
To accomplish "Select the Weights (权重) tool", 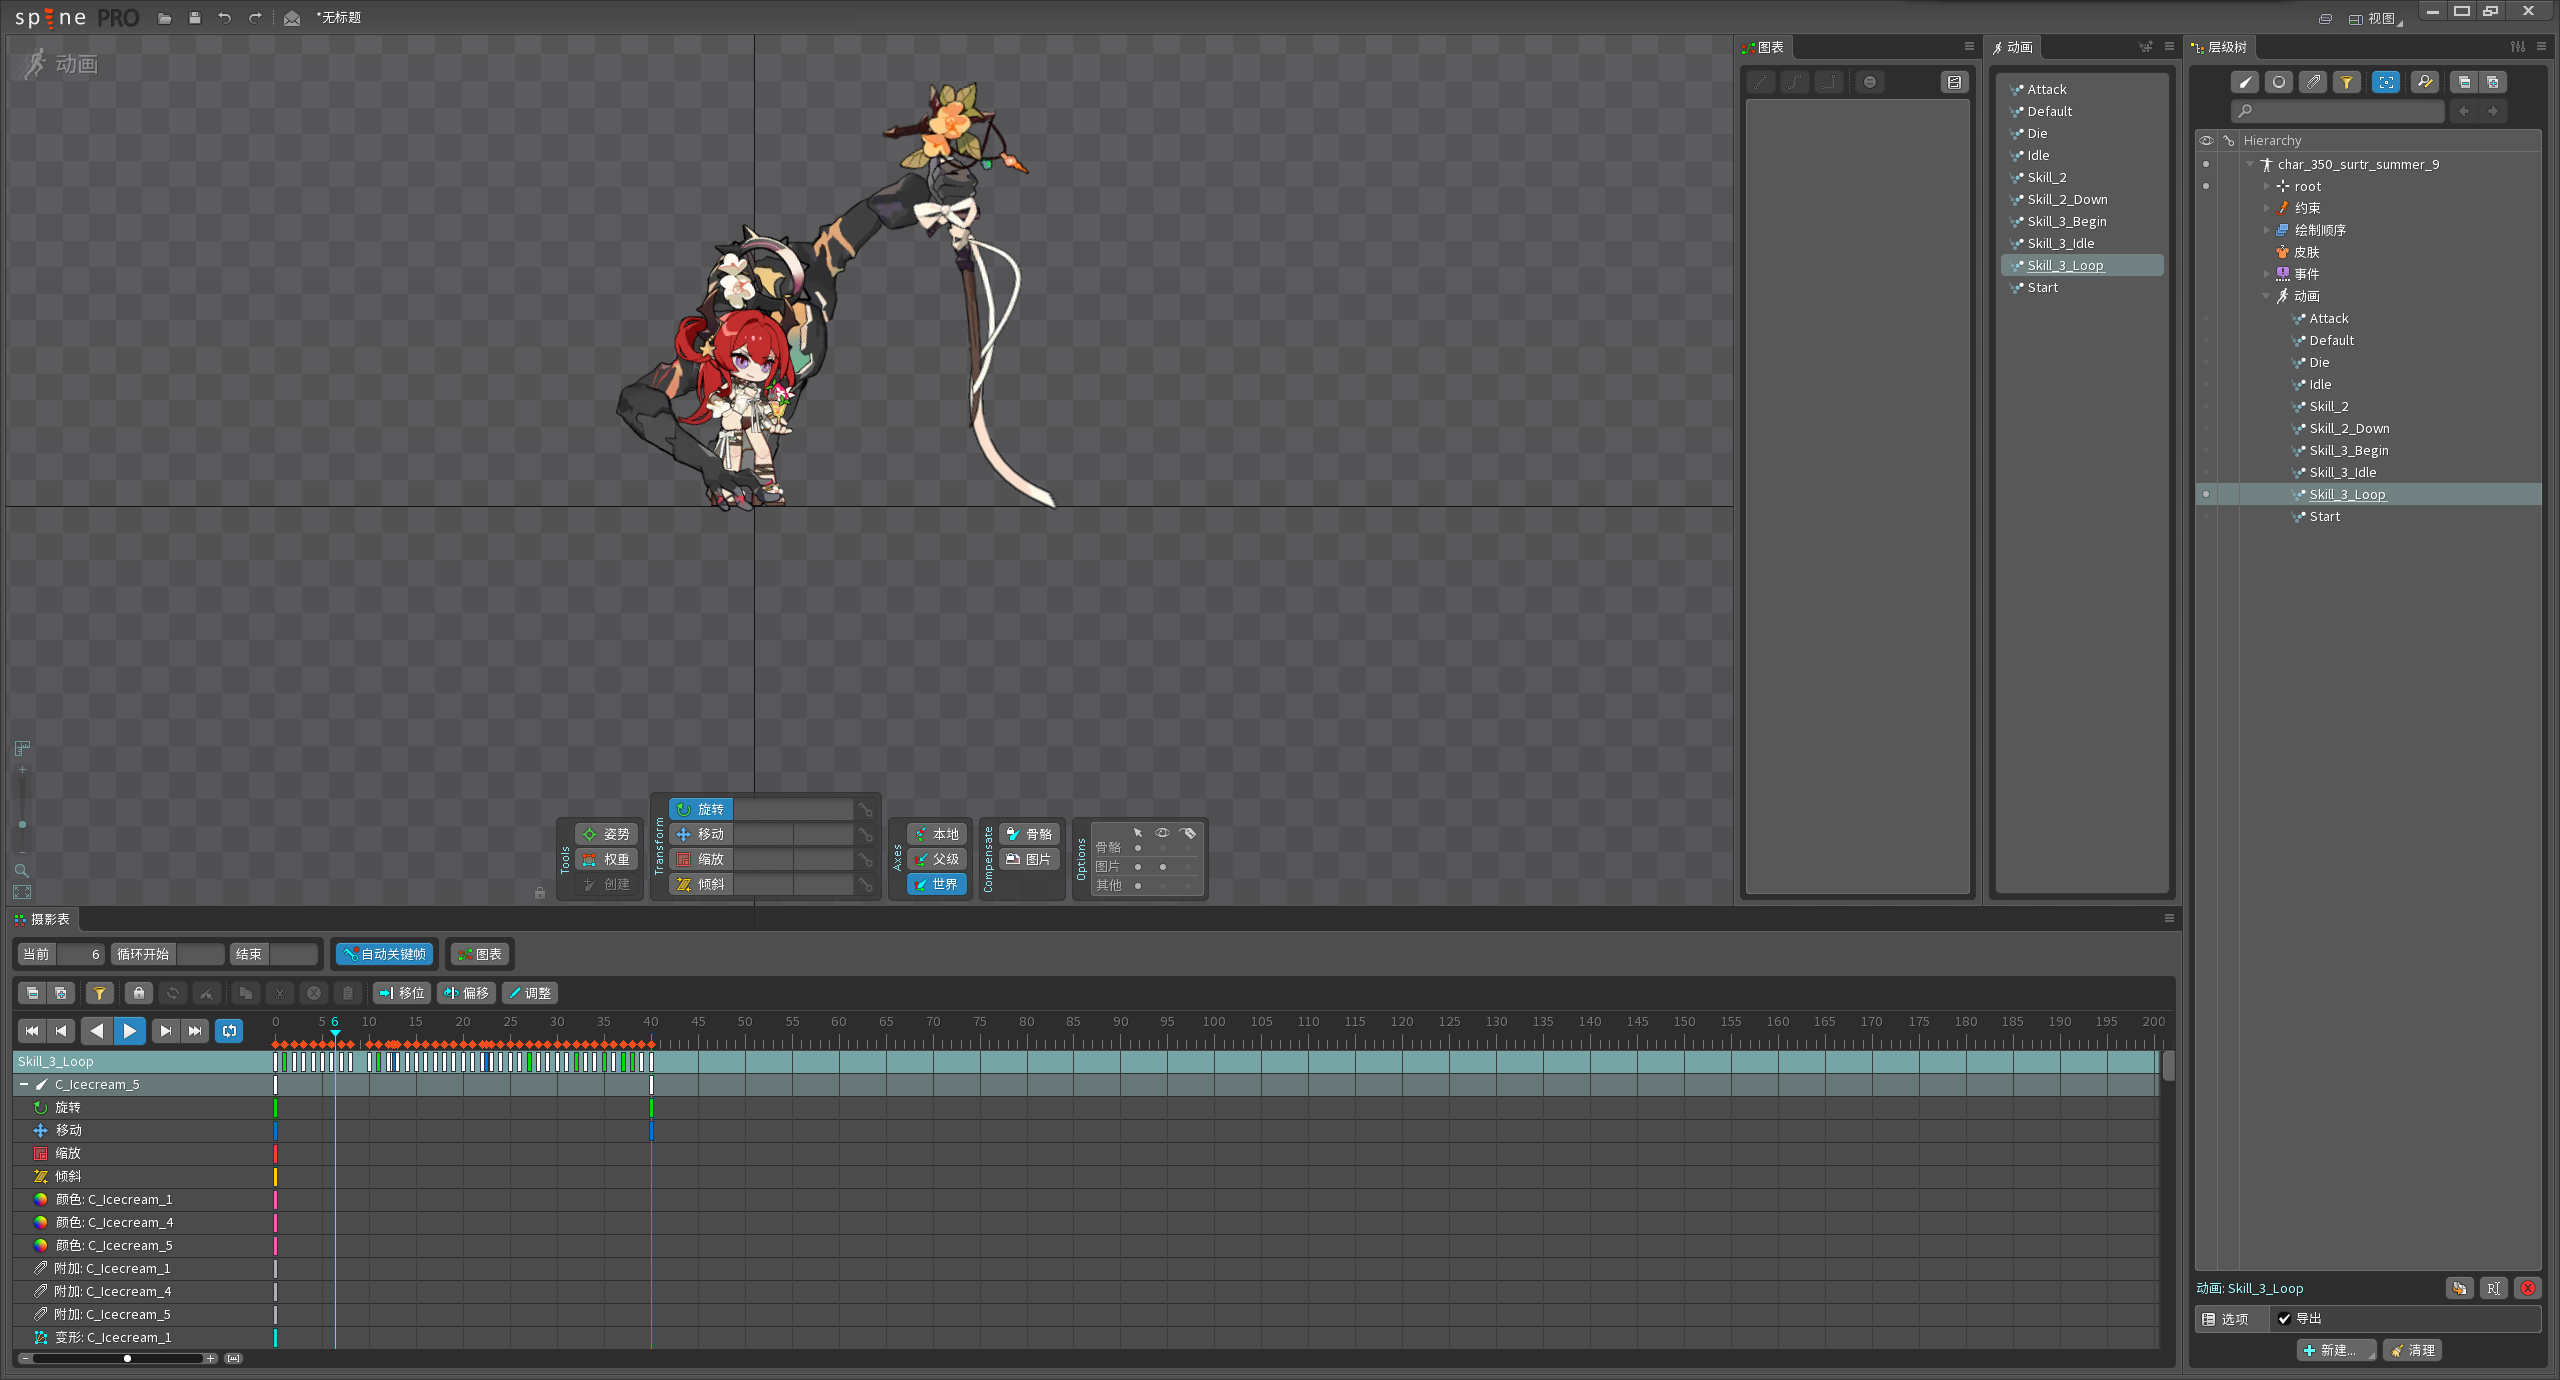I will [606, 859].
